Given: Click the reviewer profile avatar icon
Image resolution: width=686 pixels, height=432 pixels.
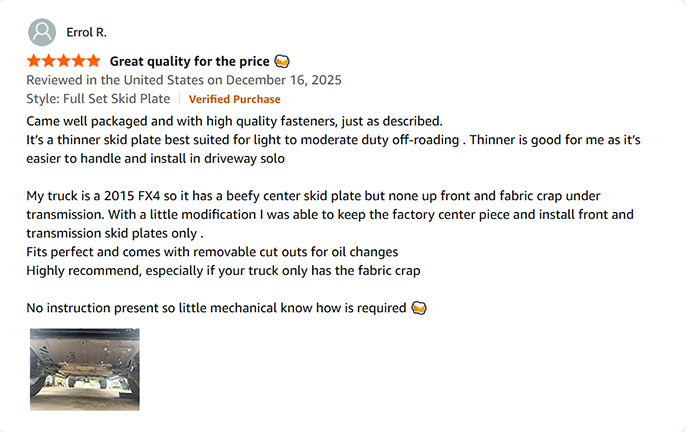Looking at the screenshot, I should point(42,32).
